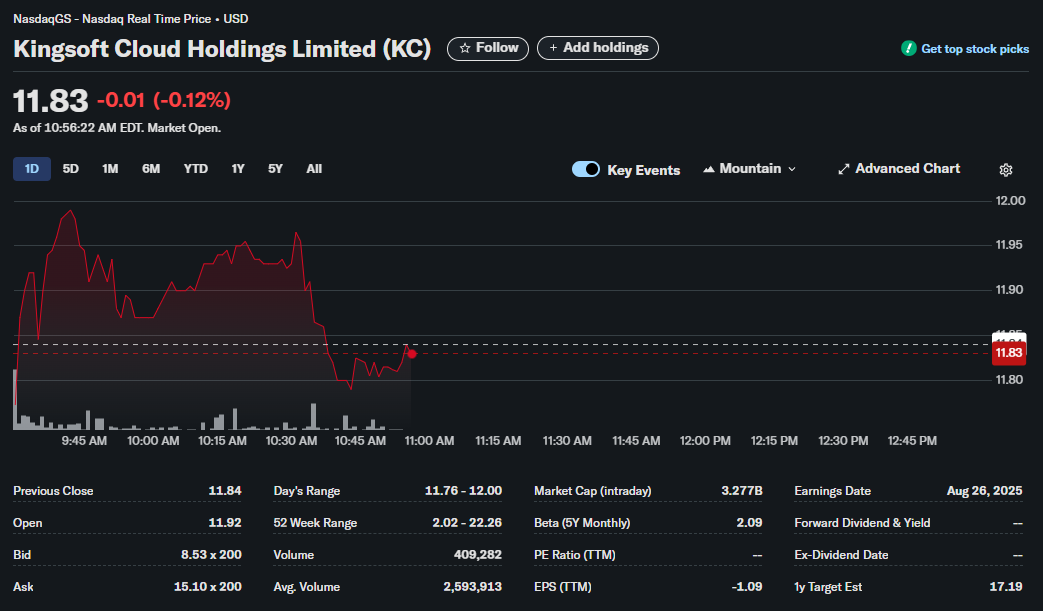This screenshot has width=1043, height=611.
Task: Click the red current price marker dot
Action: click(x=412, y=354)
